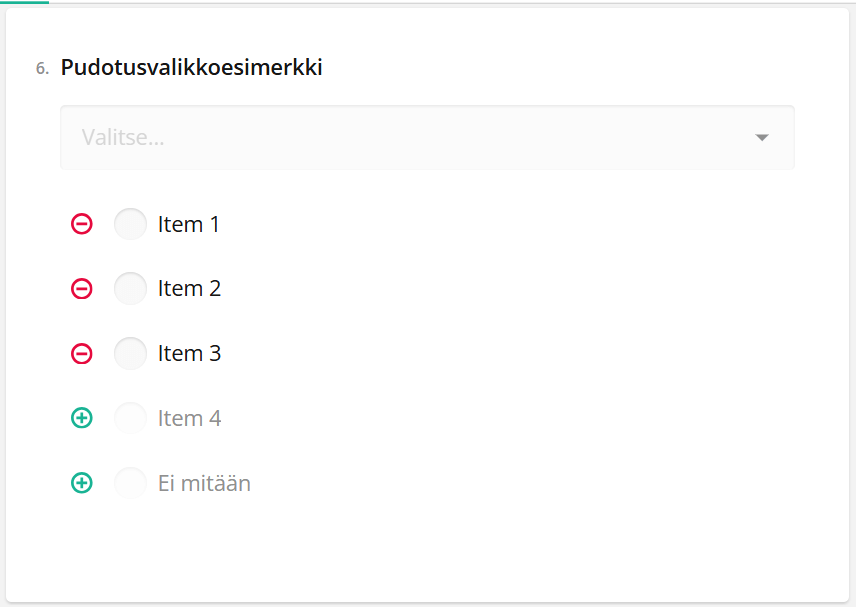Screen dimensions: 856x607
Task: Click the disabled radio beside Ei mitään
Action: pos(130,483)
